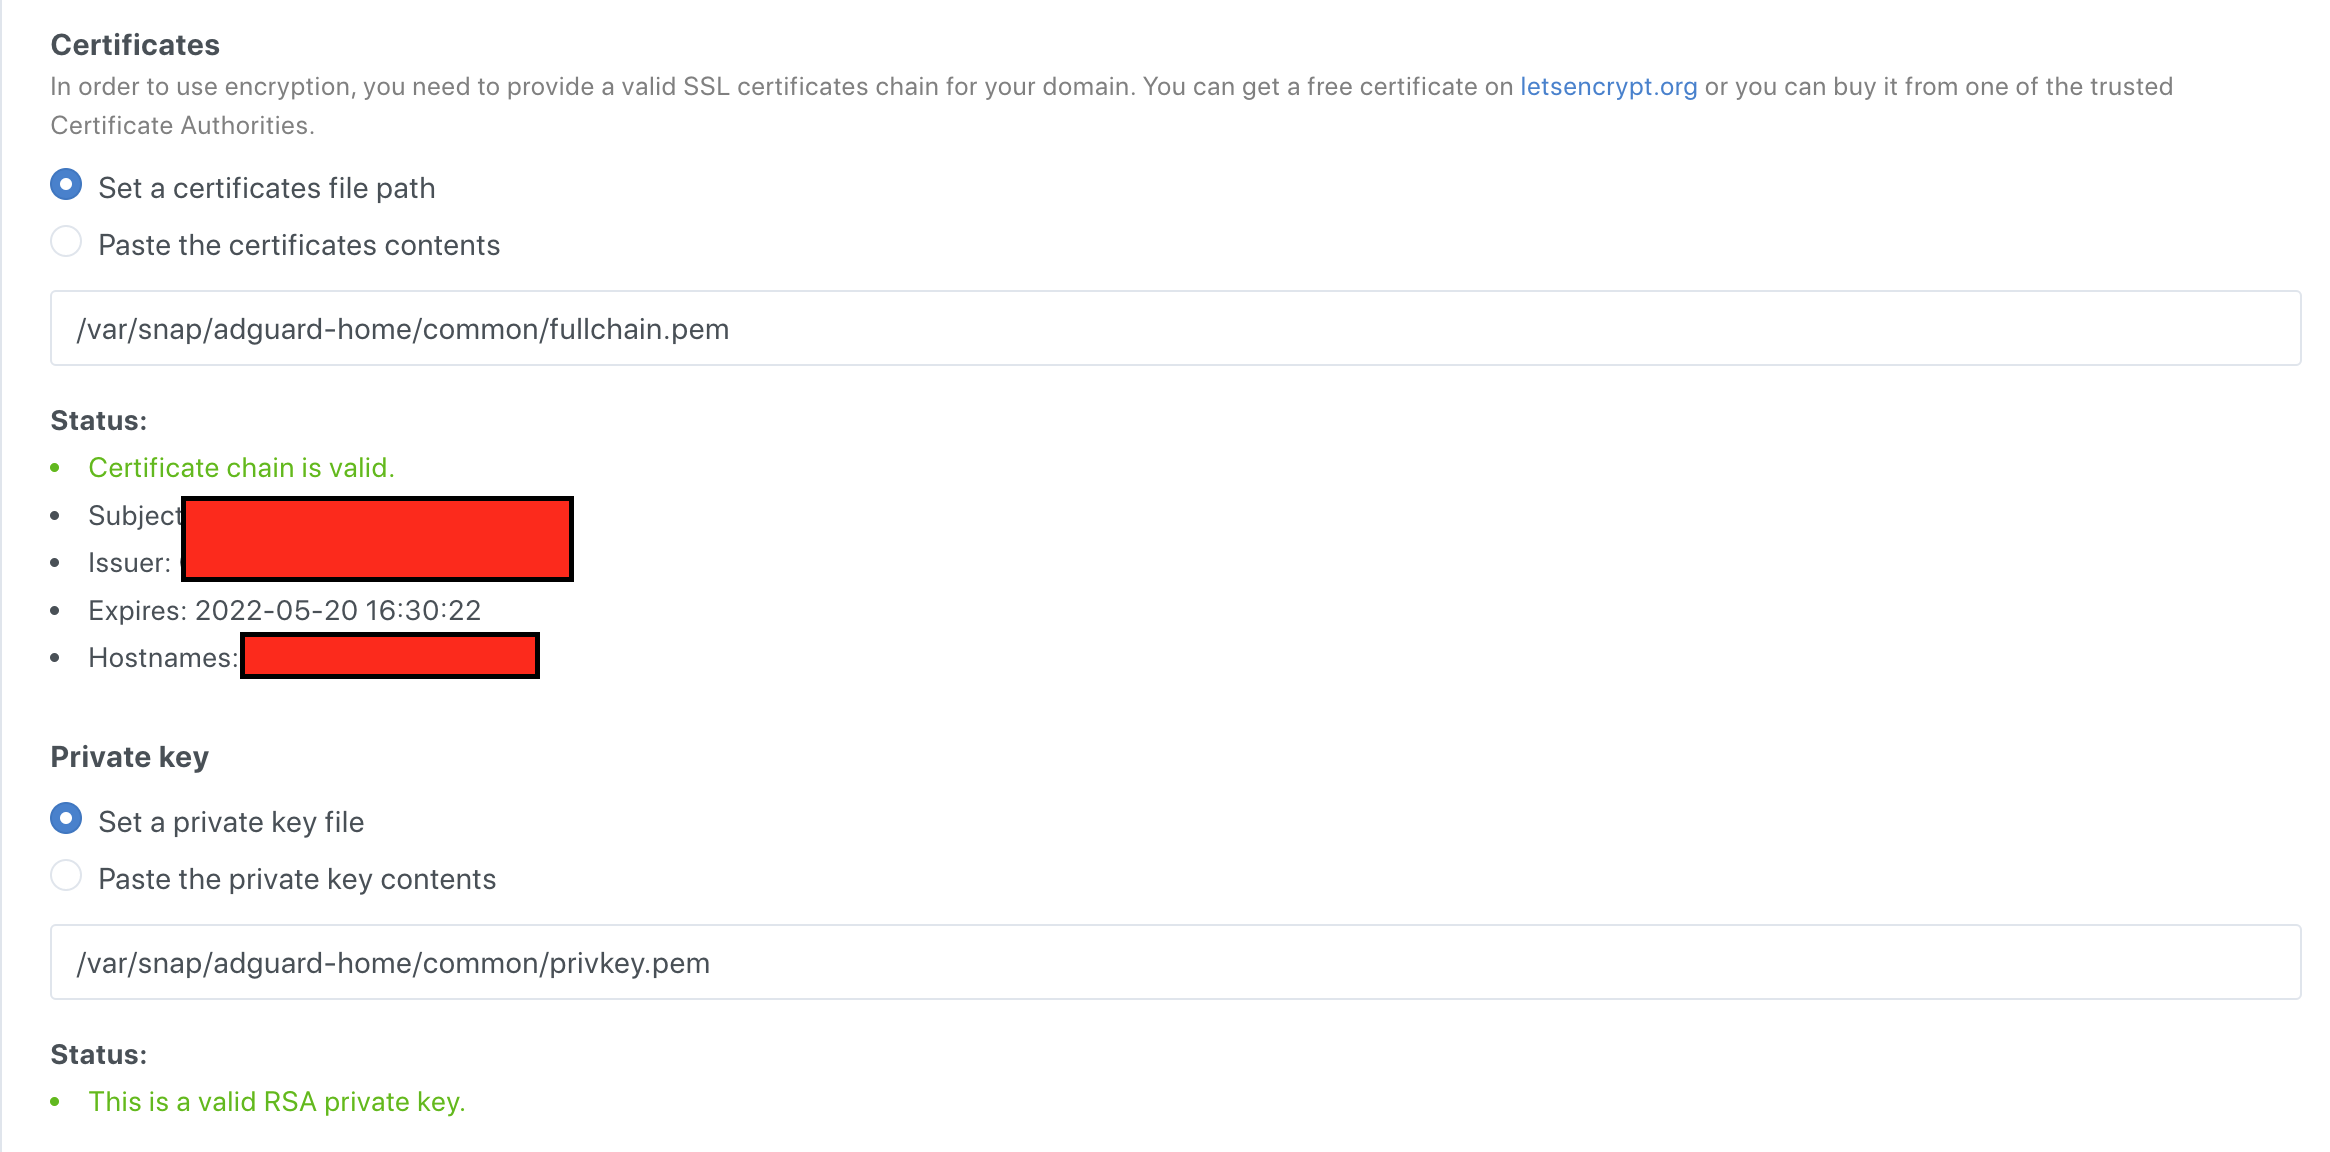This screenshot has height=1152, width=2330.
Task: Select the privkey.pem path text
Action: point(394,963)
